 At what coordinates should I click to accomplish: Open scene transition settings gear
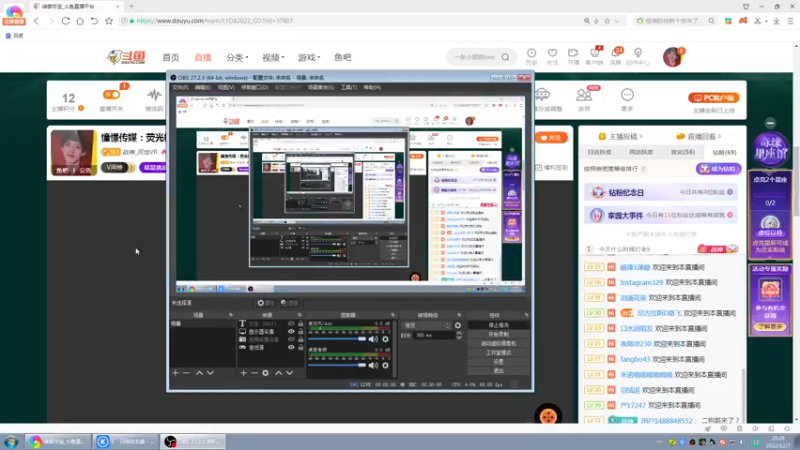click(458, 326)
